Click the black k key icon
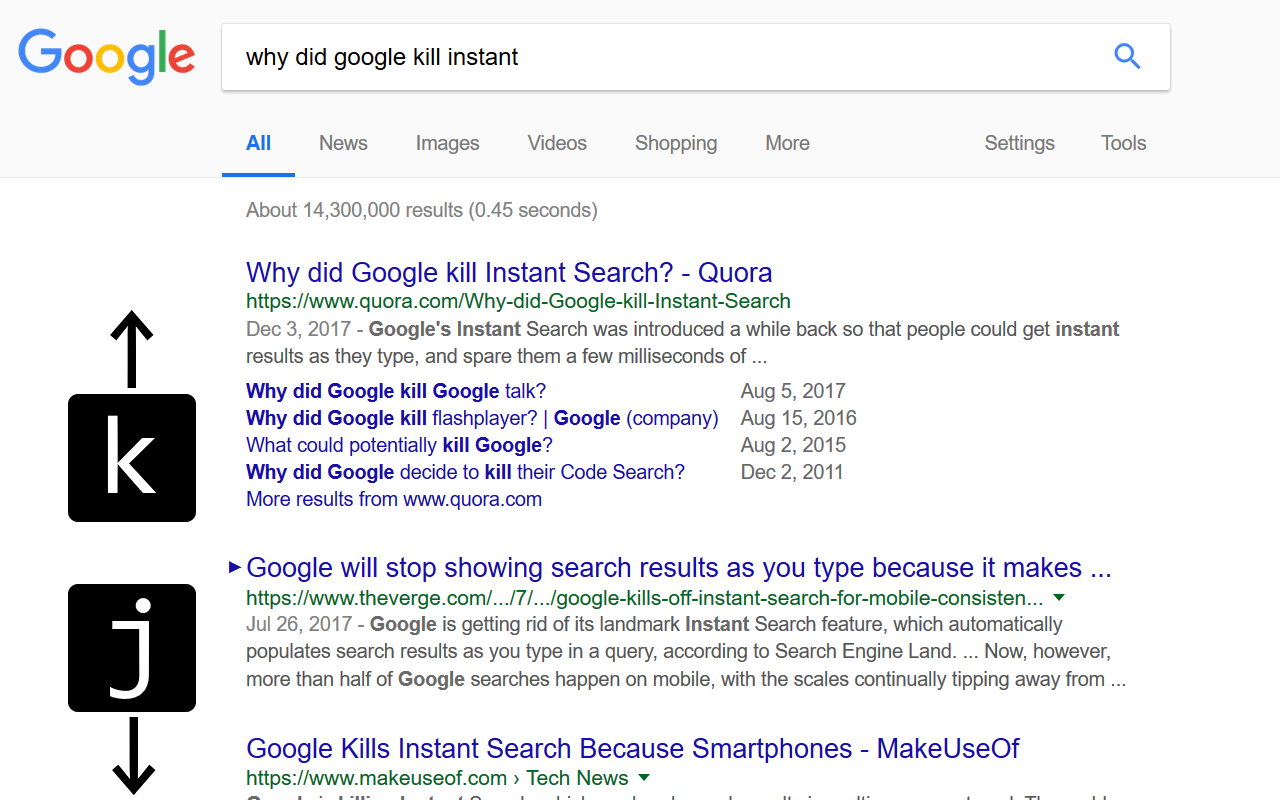This screenshot has height=800, width=1280. coord(132,458)
